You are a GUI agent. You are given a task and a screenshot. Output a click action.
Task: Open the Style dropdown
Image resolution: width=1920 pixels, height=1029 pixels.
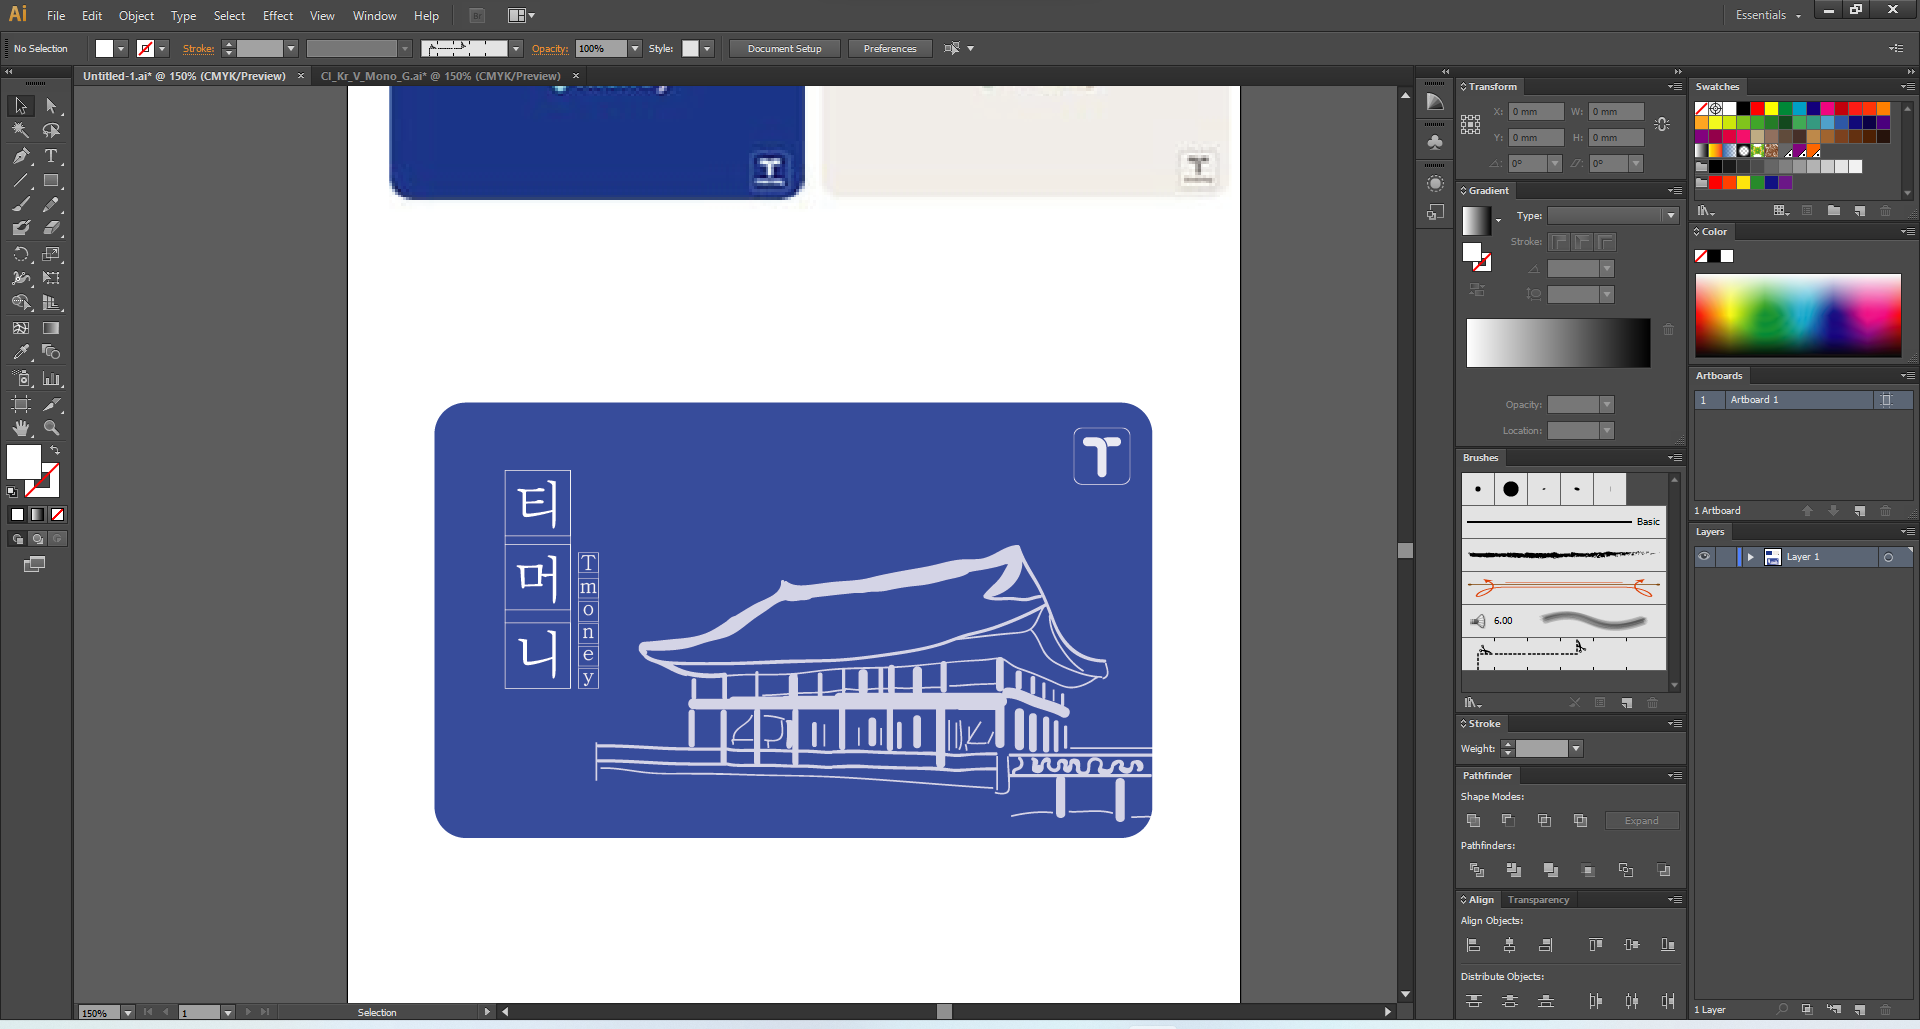tap(707, 49)
